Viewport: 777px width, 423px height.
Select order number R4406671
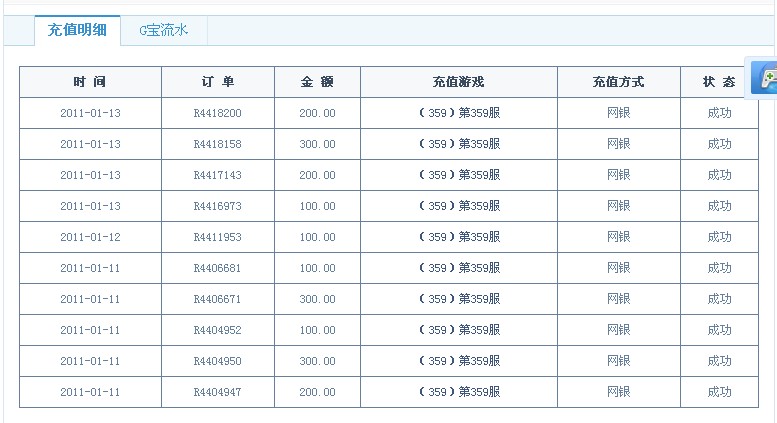click(x=218, y=299)
